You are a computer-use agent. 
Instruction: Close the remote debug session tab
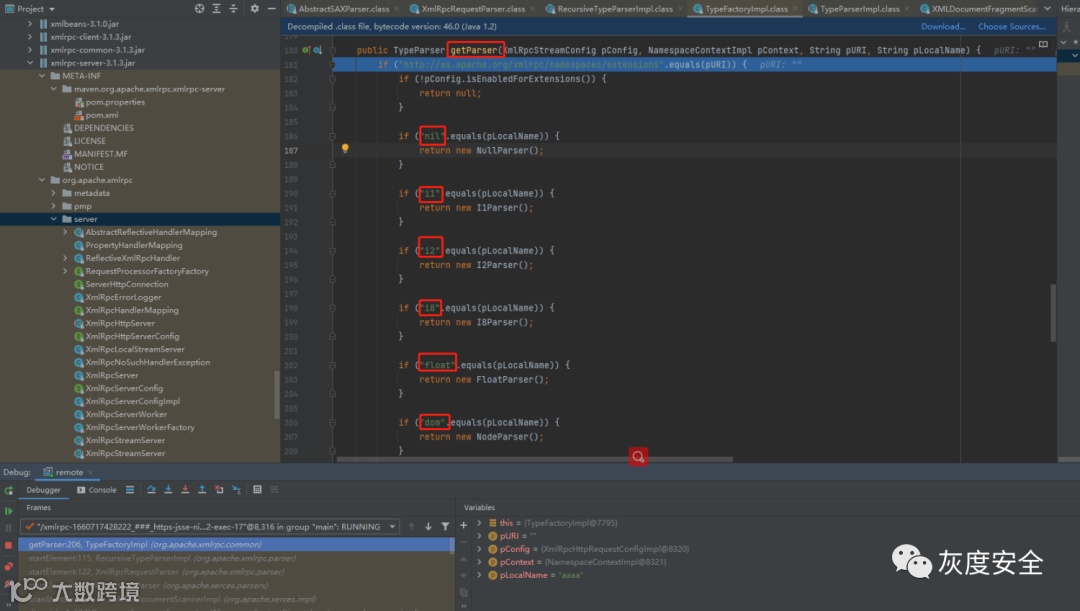click(90, 473)
